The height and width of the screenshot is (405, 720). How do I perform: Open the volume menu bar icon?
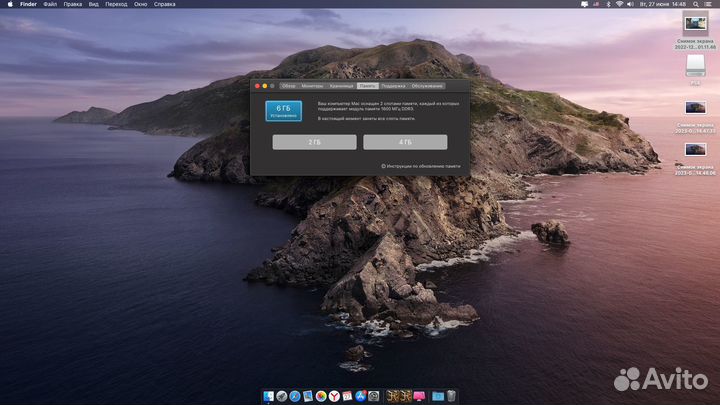point(630,4)
